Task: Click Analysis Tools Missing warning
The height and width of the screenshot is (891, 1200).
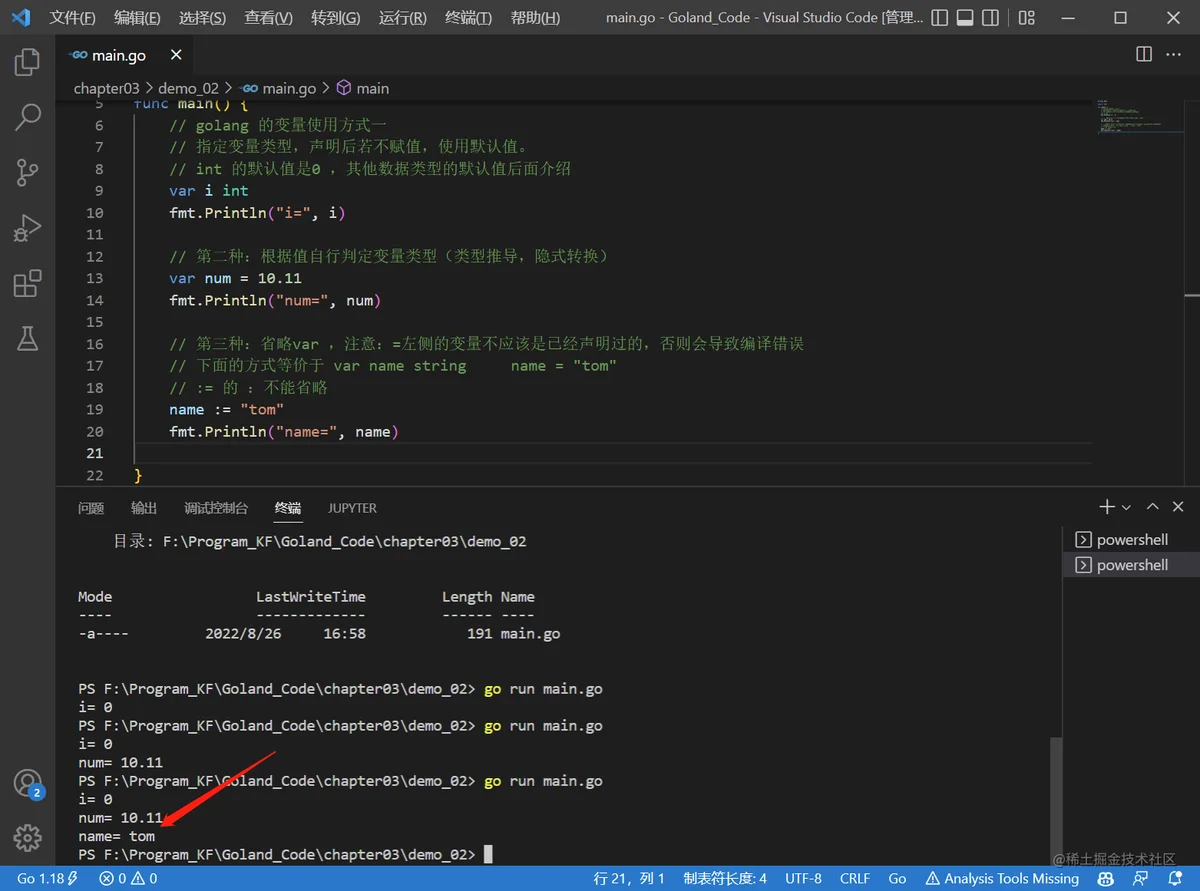Action: (1002, 878)
